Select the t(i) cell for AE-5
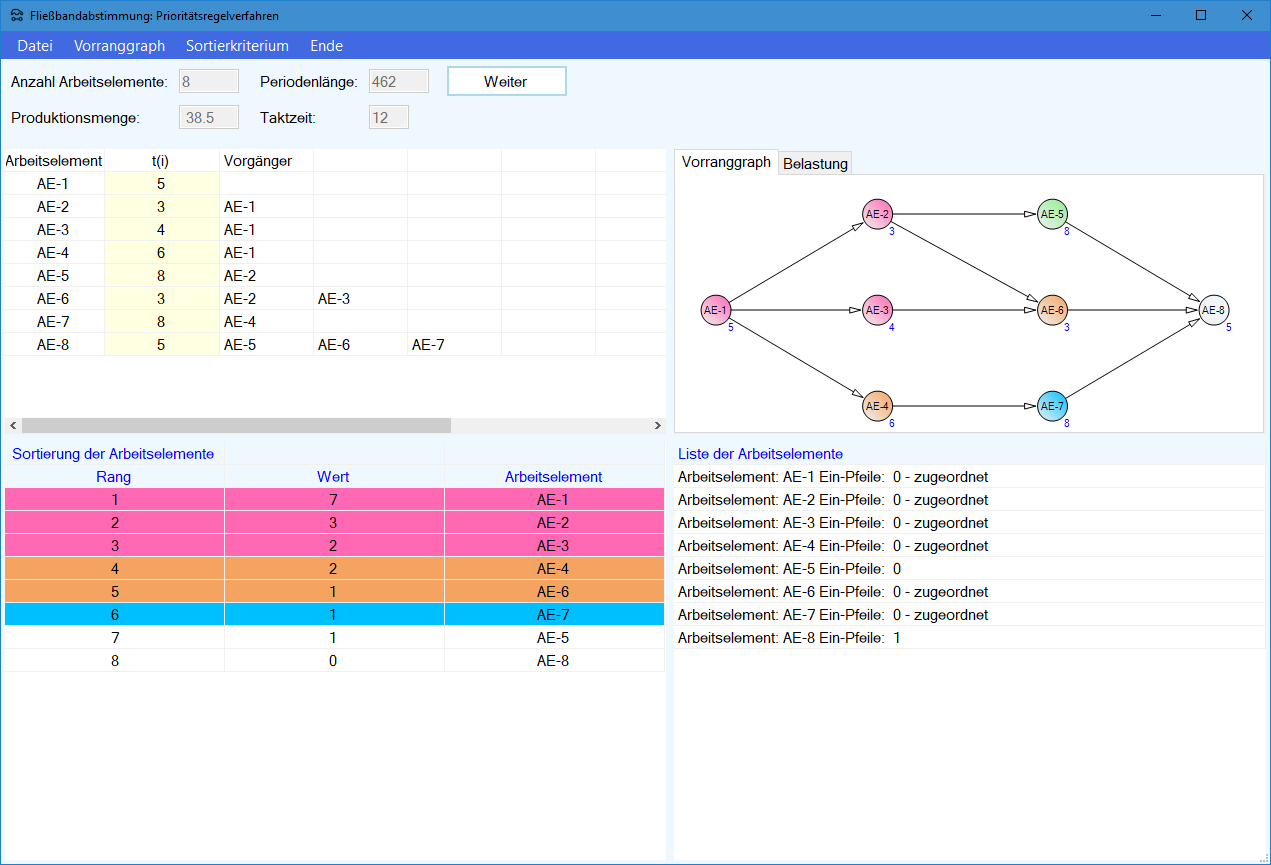 [161, 276]
